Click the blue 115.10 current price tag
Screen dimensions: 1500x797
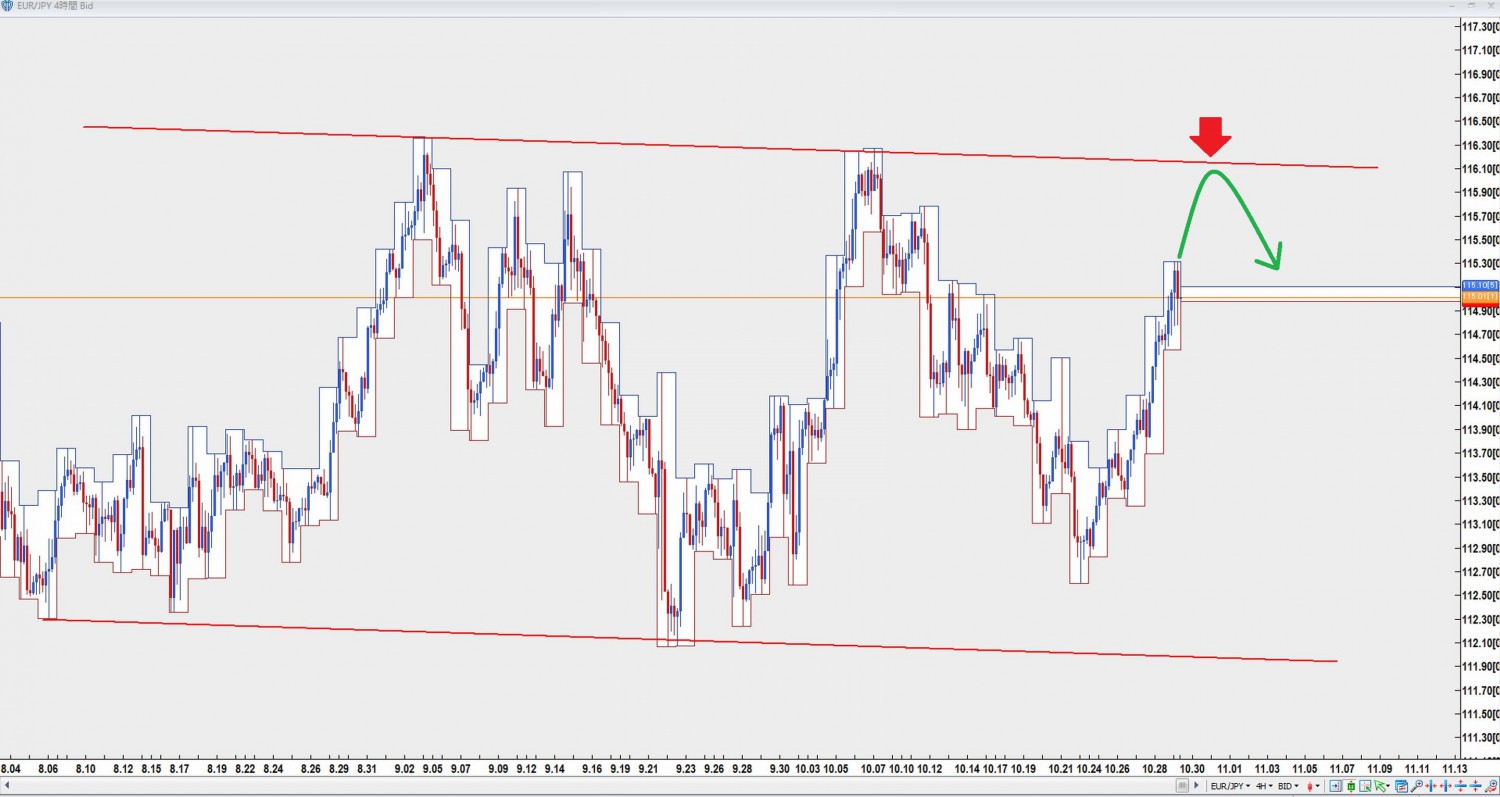(1479, 286)
